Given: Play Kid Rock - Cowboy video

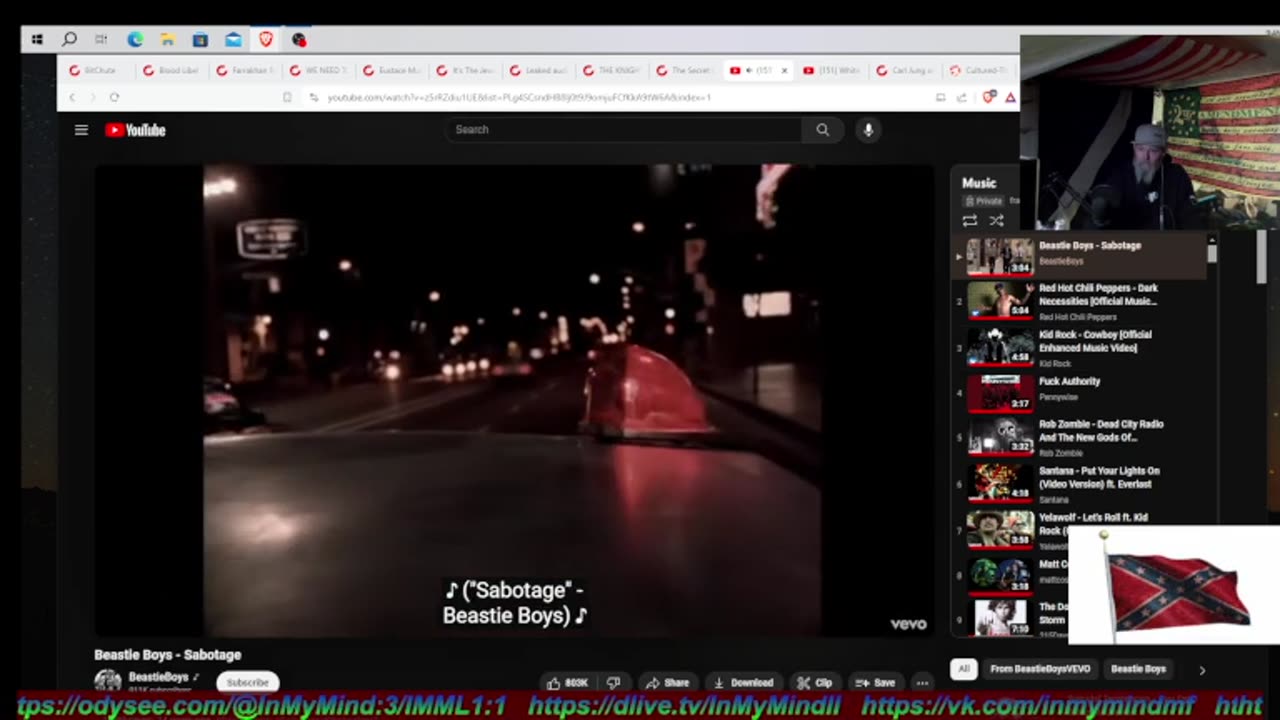Looking at the screenshot, I should tap(1082, 348).
